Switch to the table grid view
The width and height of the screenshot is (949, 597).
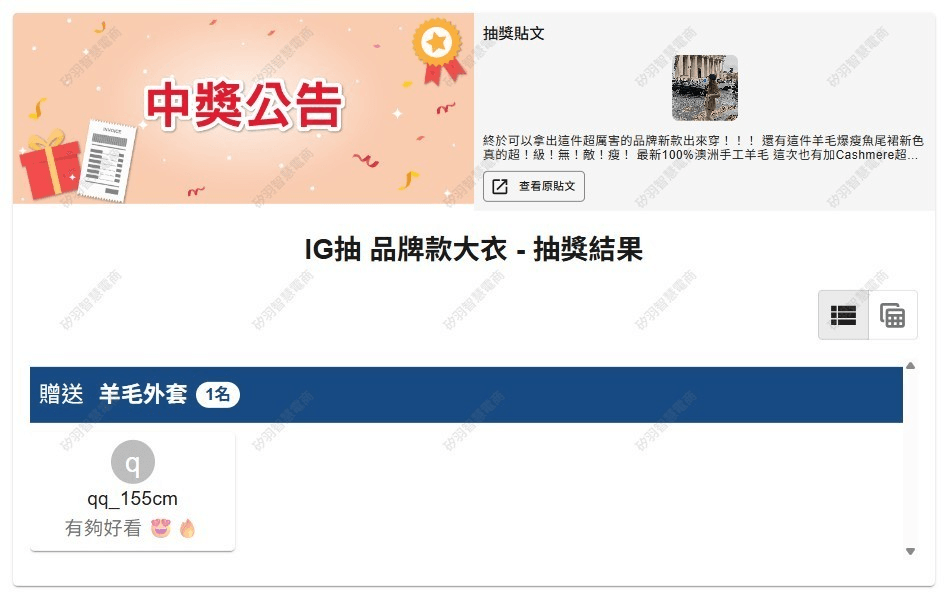(x=893, y=315)
